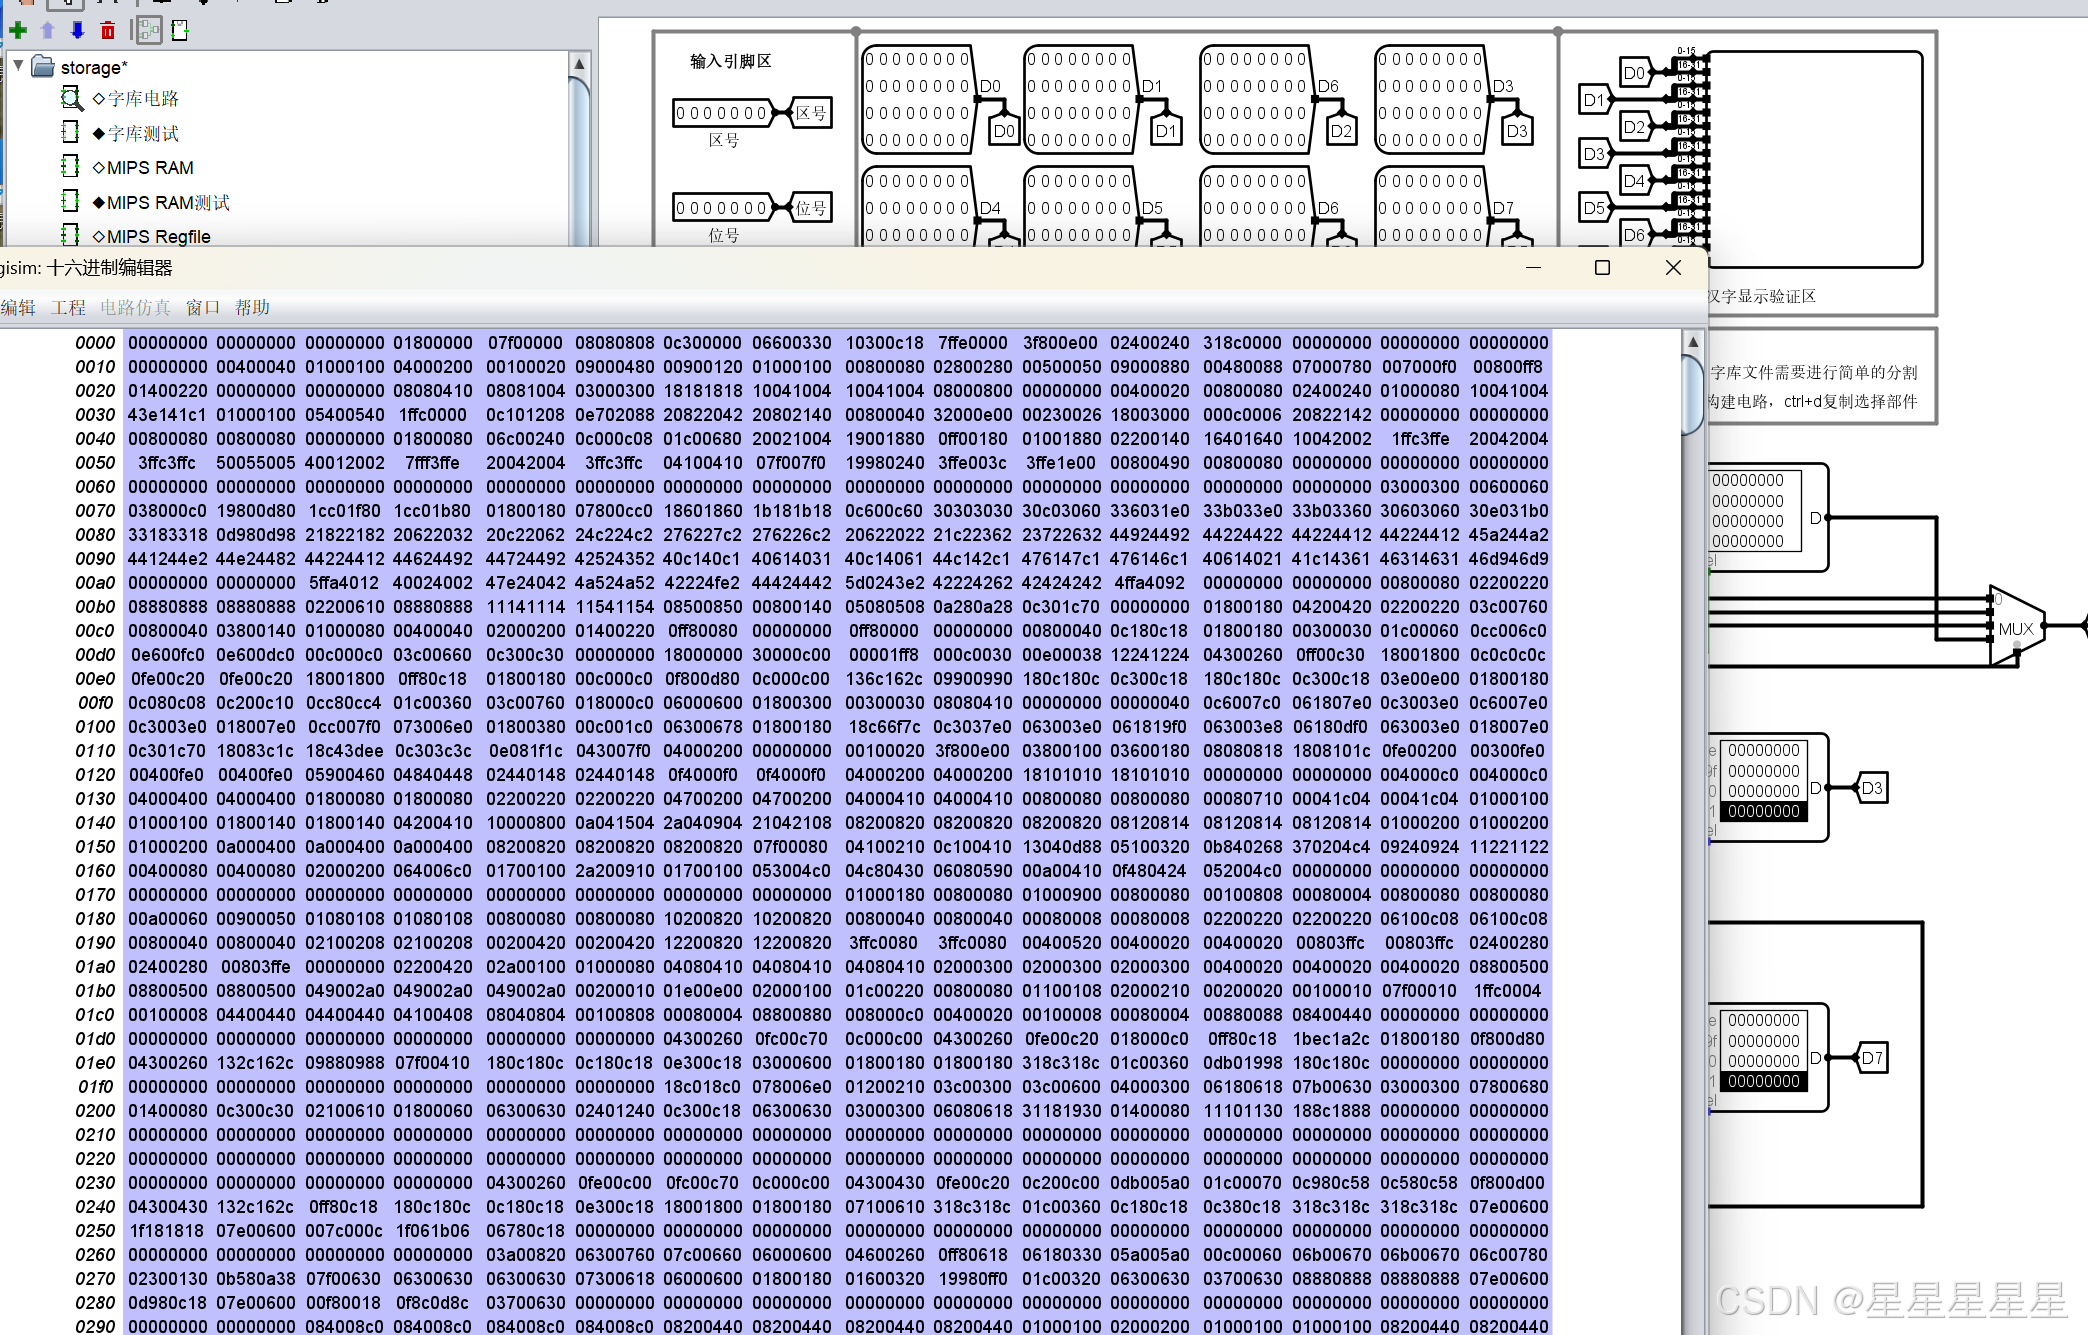The width and height of the screenshot is (2088, 1335).
Task: Open the 编辑 menu in hex editor
Action: click(18, 308)
